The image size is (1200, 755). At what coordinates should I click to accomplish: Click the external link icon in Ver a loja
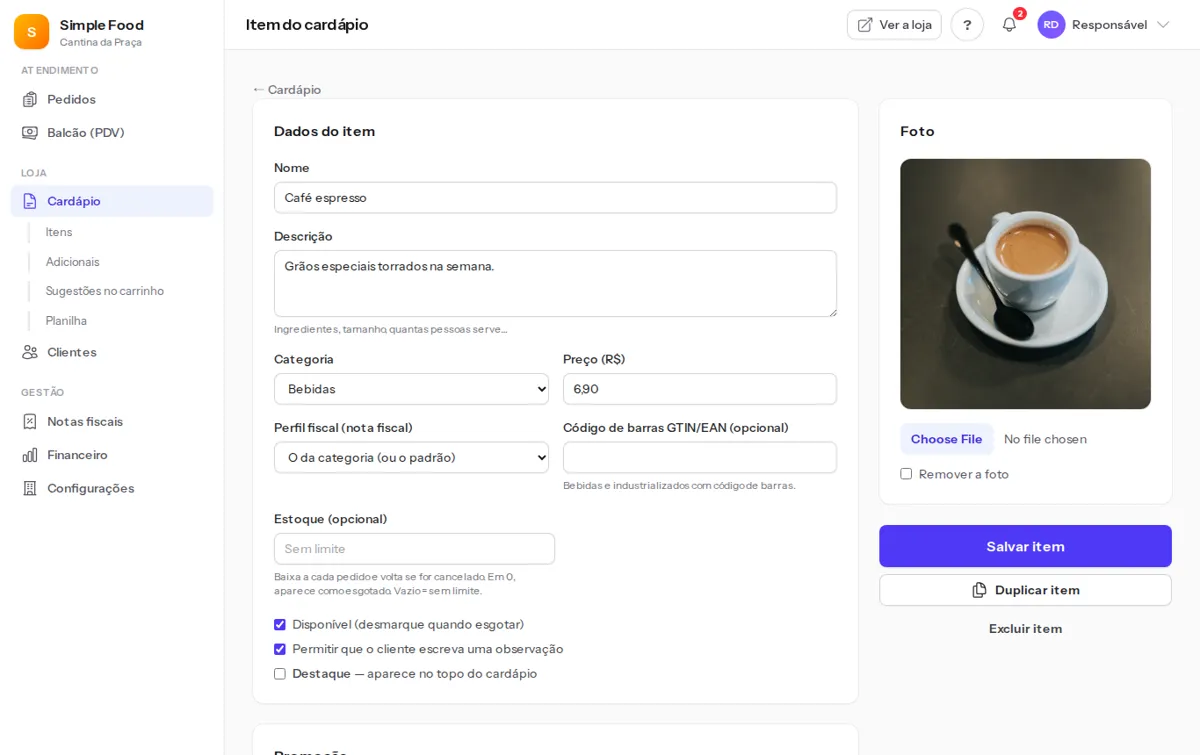[865, 25]
